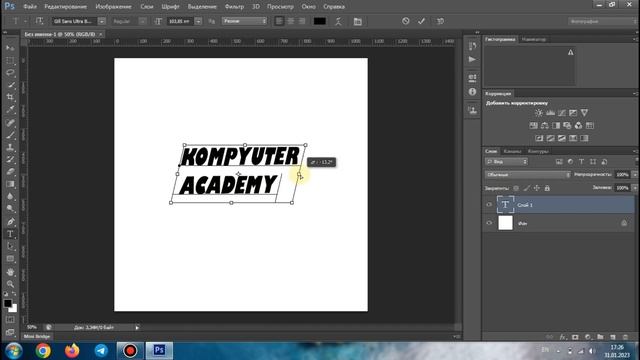This screenshot has width=640, height=360.
Task: Delete layer trash button
Action: [x=625, y=337]
